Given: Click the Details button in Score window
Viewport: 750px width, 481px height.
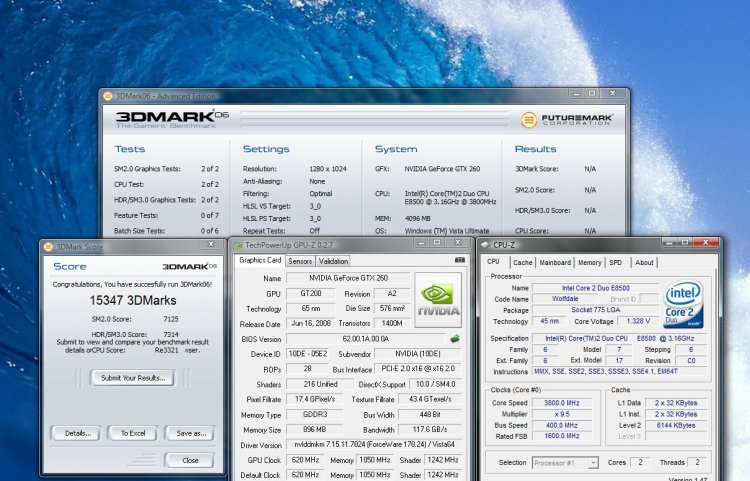Looking at the screenshot, I should coord(77,433).
